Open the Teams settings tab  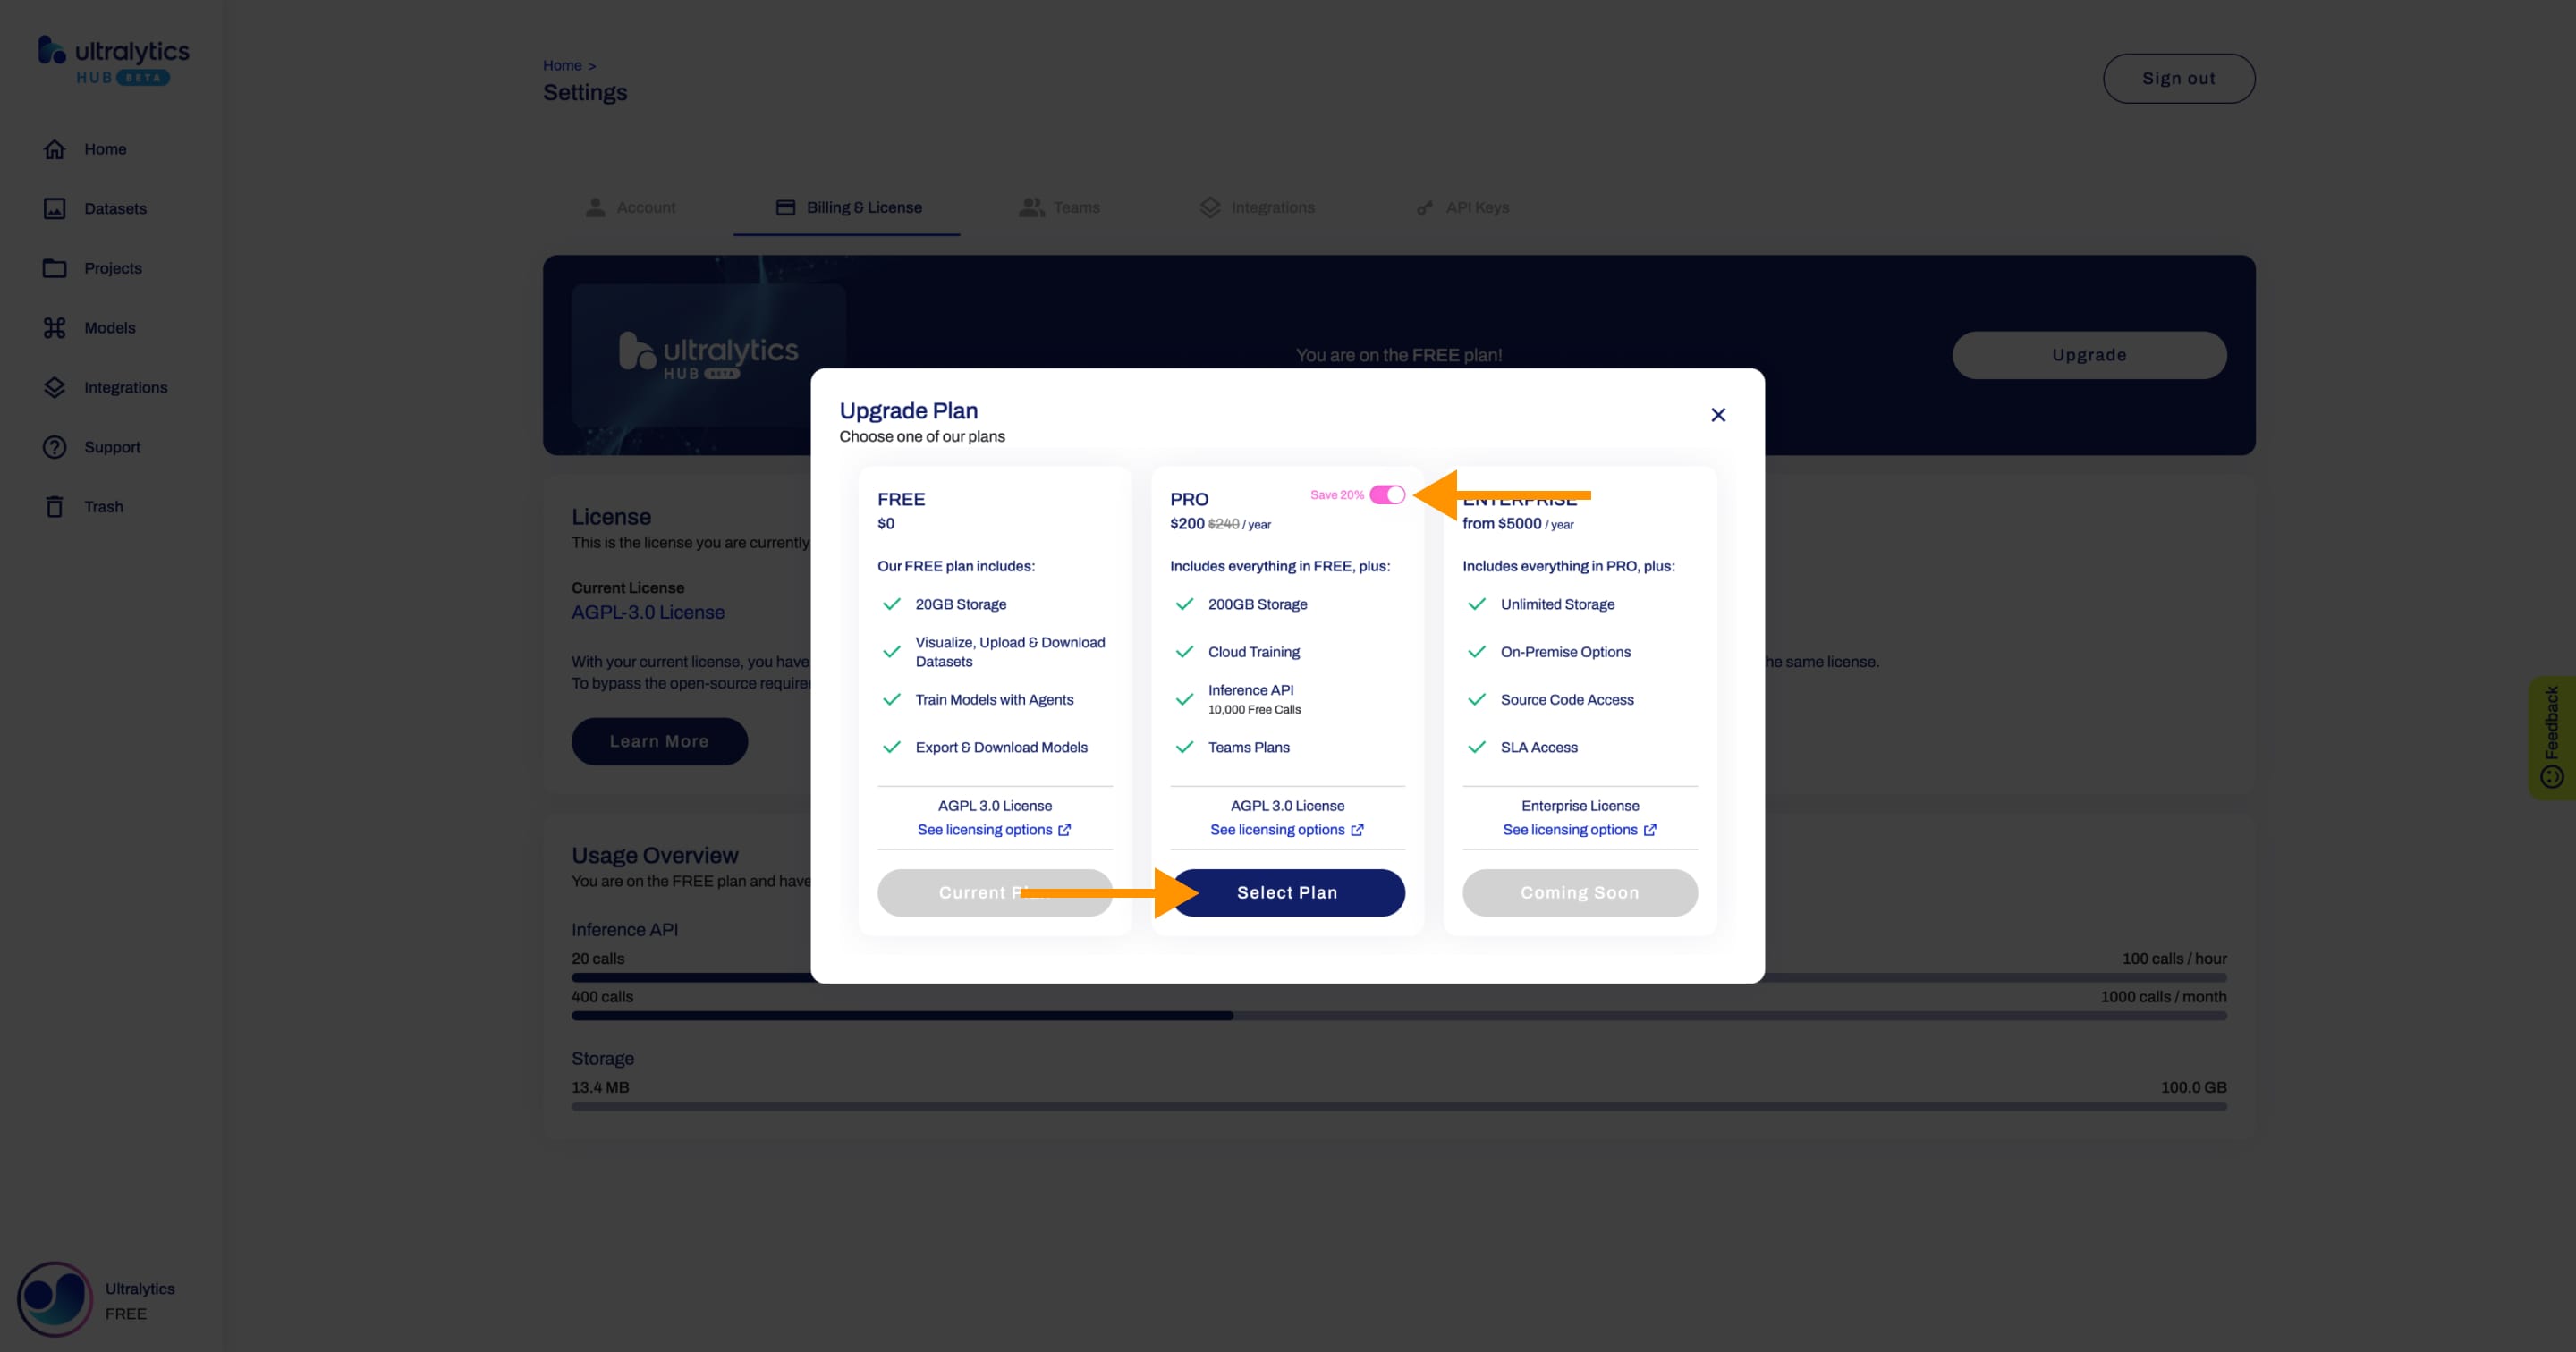tap(1075, 206)
